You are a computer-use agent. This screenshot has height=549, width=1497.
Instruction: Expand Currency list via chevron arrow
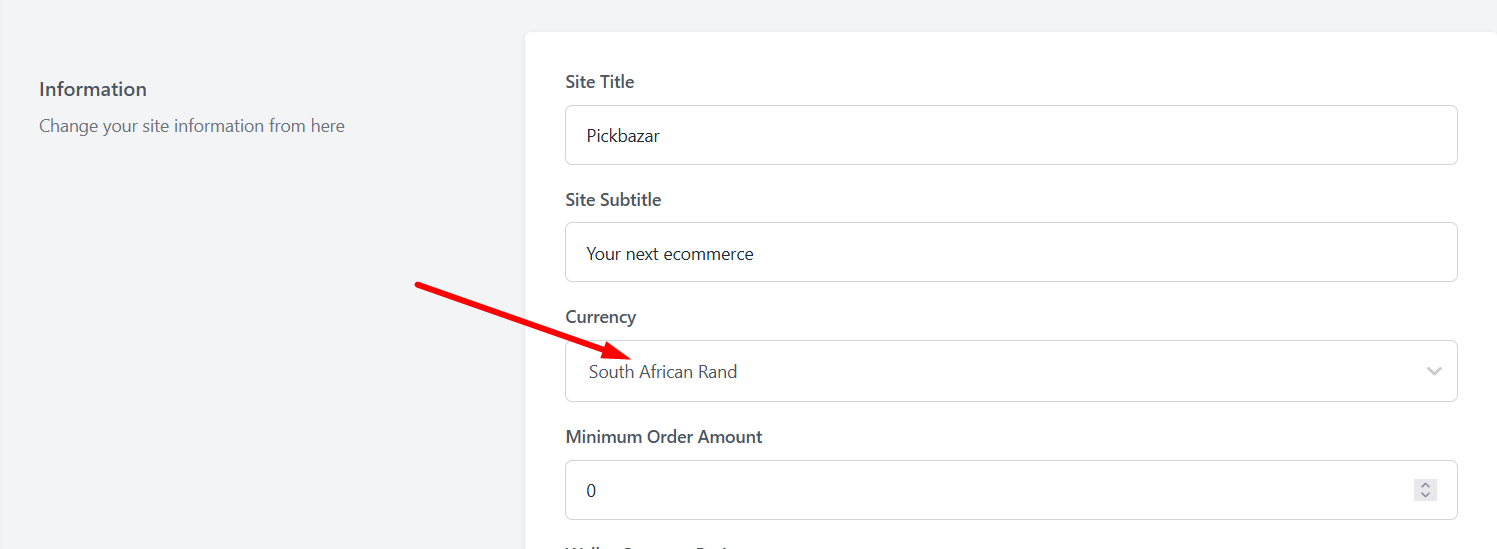1434,371
